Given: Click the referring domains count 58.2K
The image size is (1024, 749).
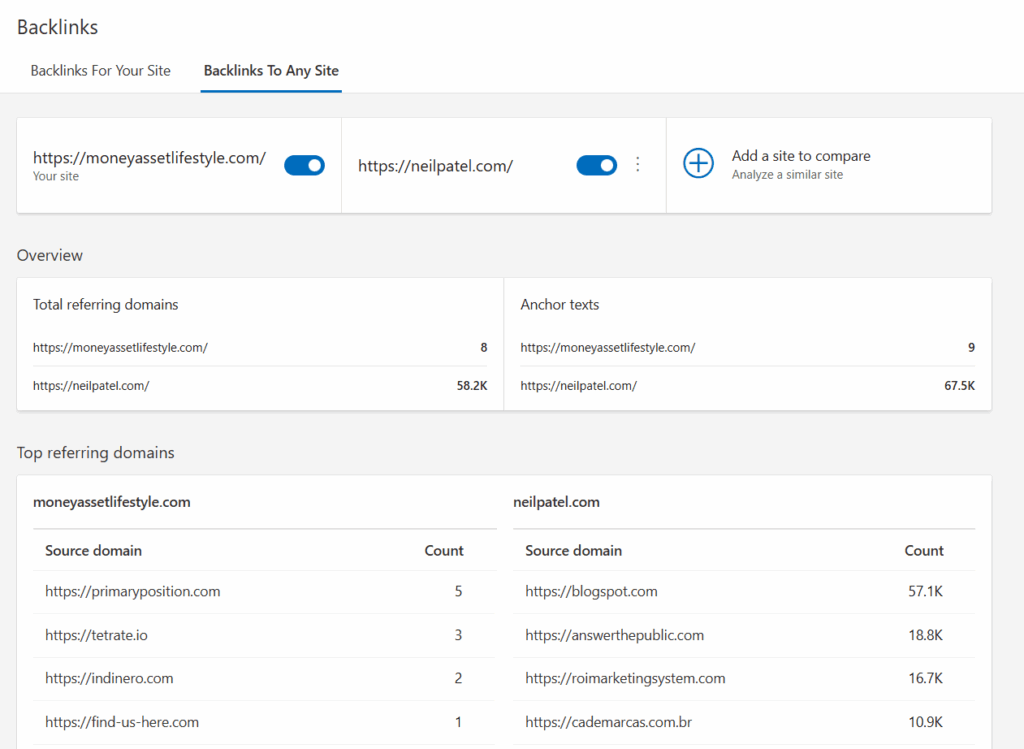Looking at the screenshot, I should pos(472,386).
